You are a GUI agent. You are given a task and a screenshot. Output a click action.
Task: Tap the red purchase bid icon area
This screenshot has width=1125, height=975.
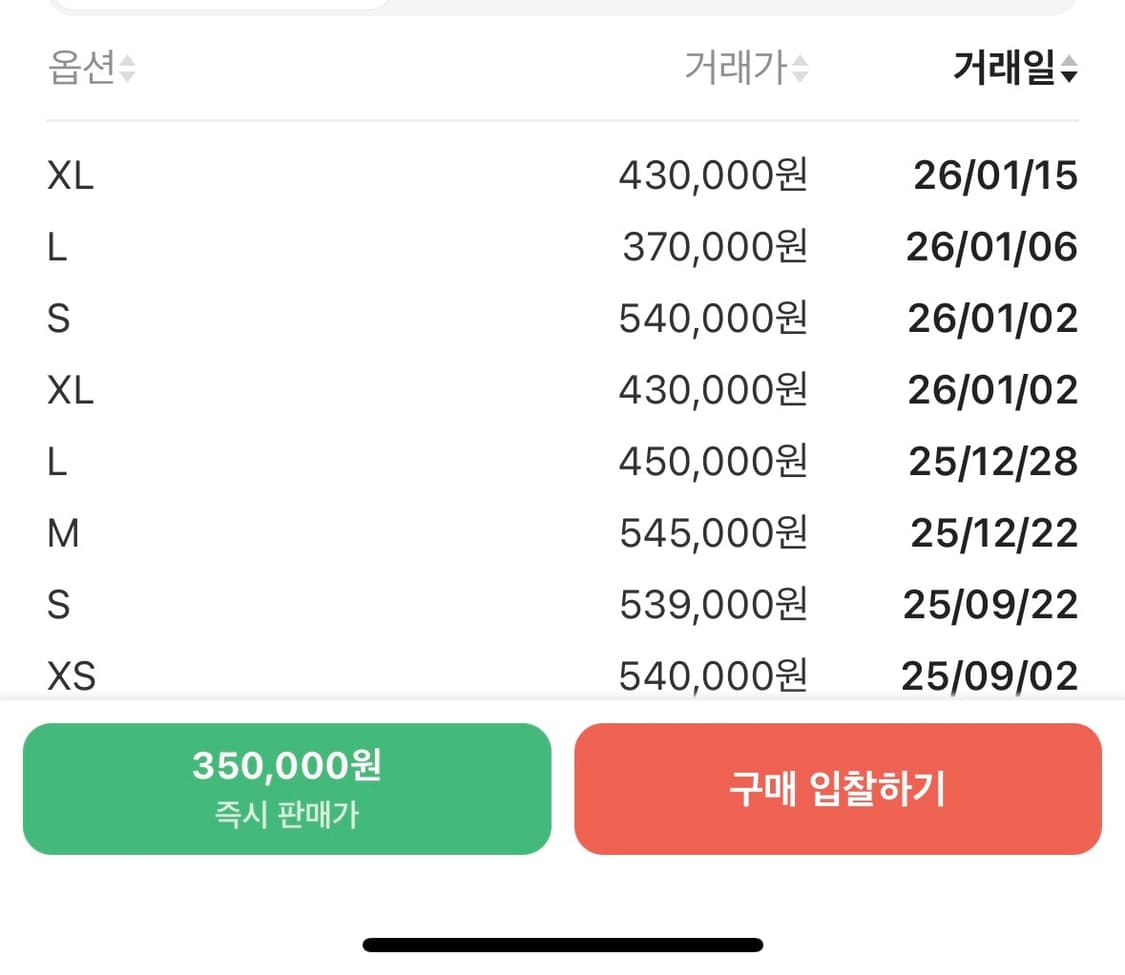click(x=838, y=789)
